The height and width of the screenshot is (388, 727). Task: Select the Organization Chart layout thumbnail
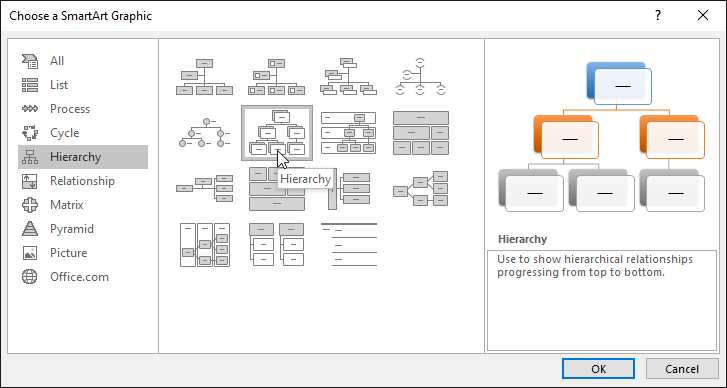(x=204, y=77)
